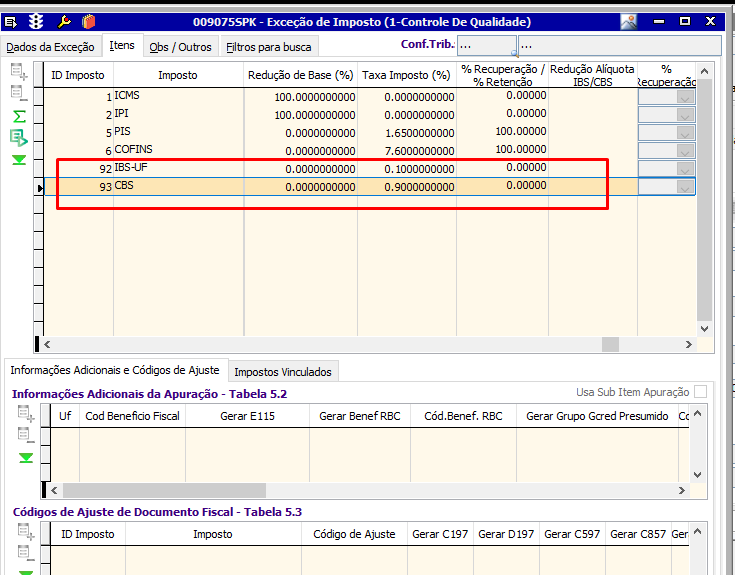Go to the Filtros para busca tab
Screen dimensions: 735x575
coord(269,46)
